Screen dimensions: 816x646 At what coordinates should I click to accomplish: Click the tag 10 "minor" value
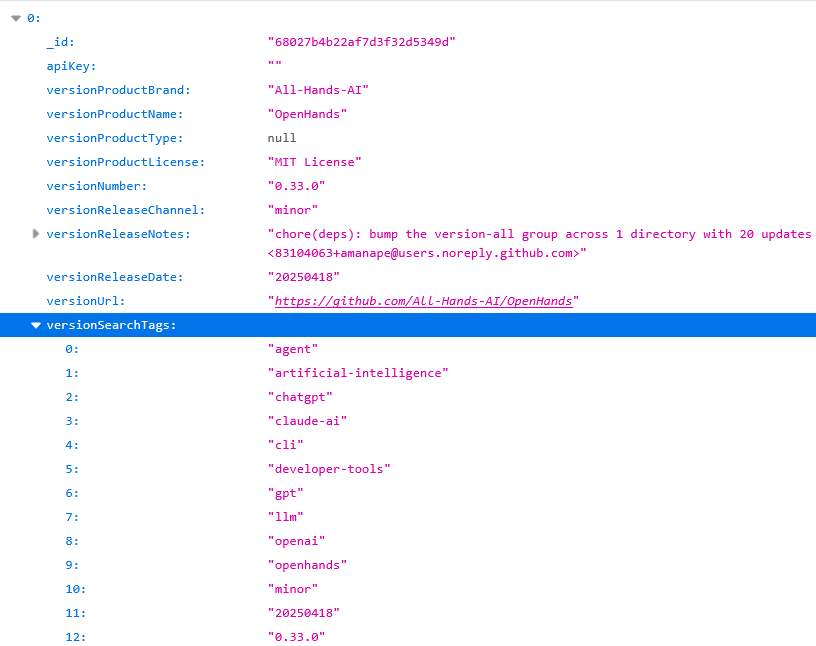coord(292,589)
